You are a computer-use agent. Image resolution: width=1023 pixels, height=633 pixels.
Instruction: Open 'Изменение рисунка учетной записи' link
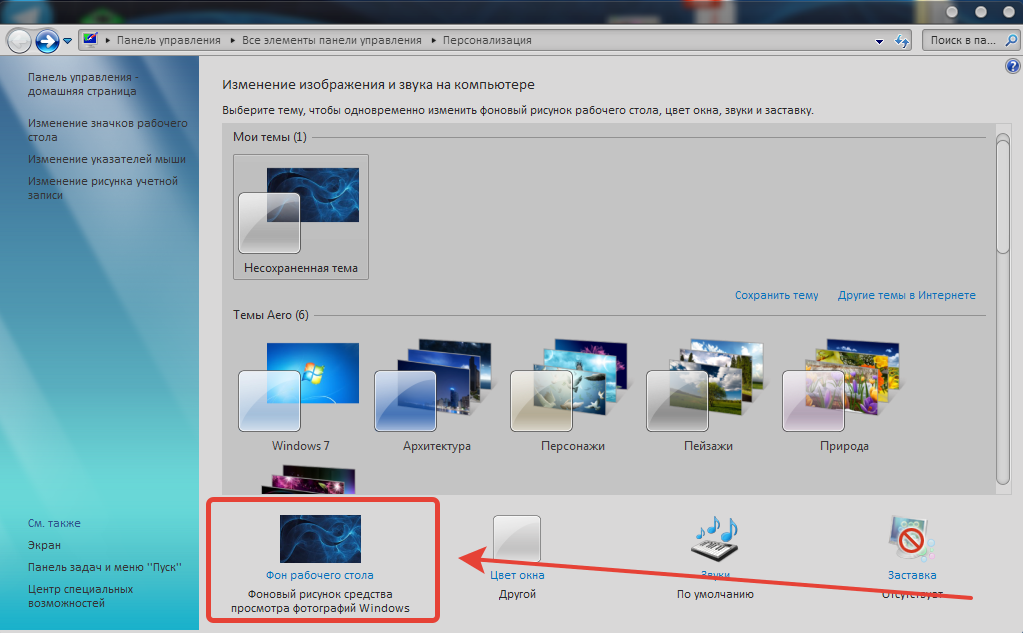[102, 188]
